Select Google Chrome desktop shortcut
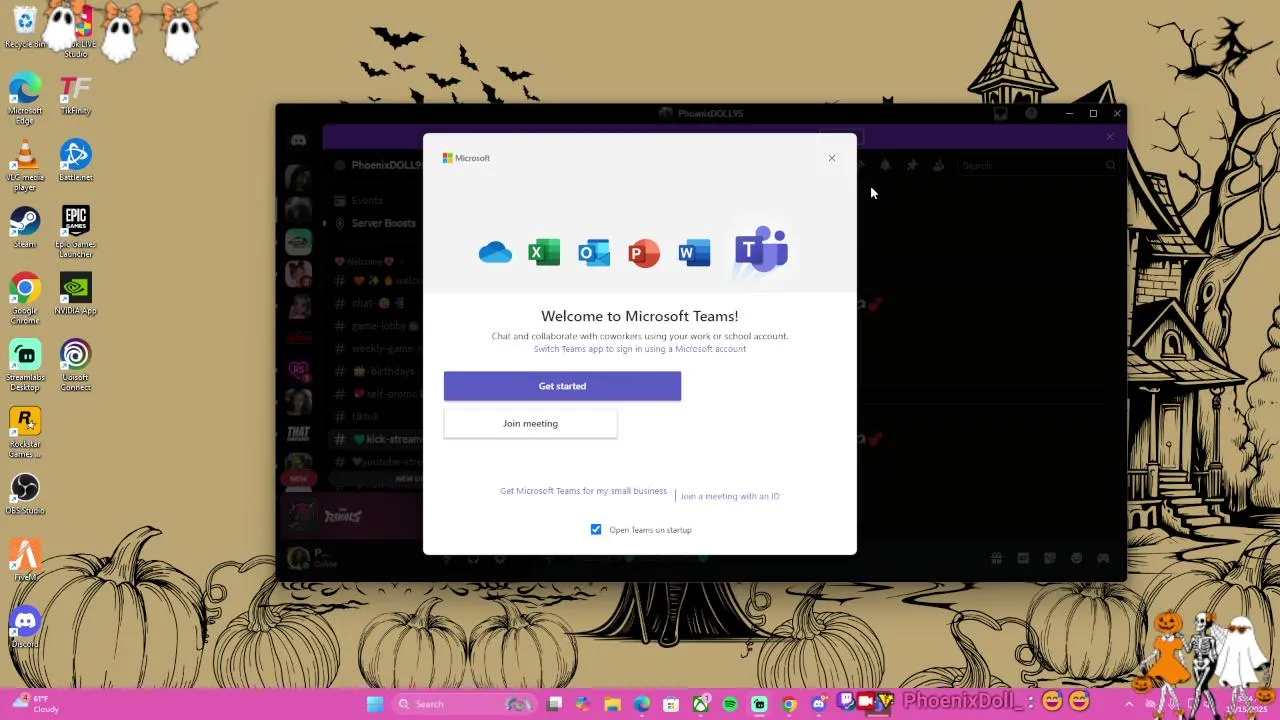This screenshot has height=720, width=1280. click(25, 299)
